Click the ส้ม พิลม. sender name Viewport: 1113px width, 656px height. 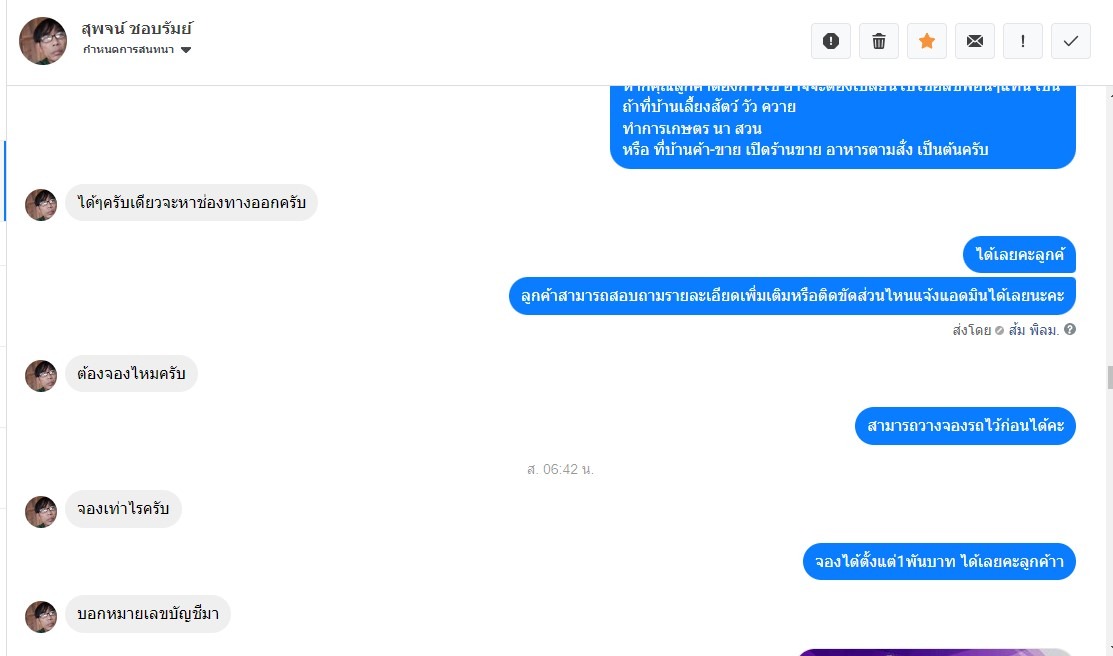(x=1034, y=330)
